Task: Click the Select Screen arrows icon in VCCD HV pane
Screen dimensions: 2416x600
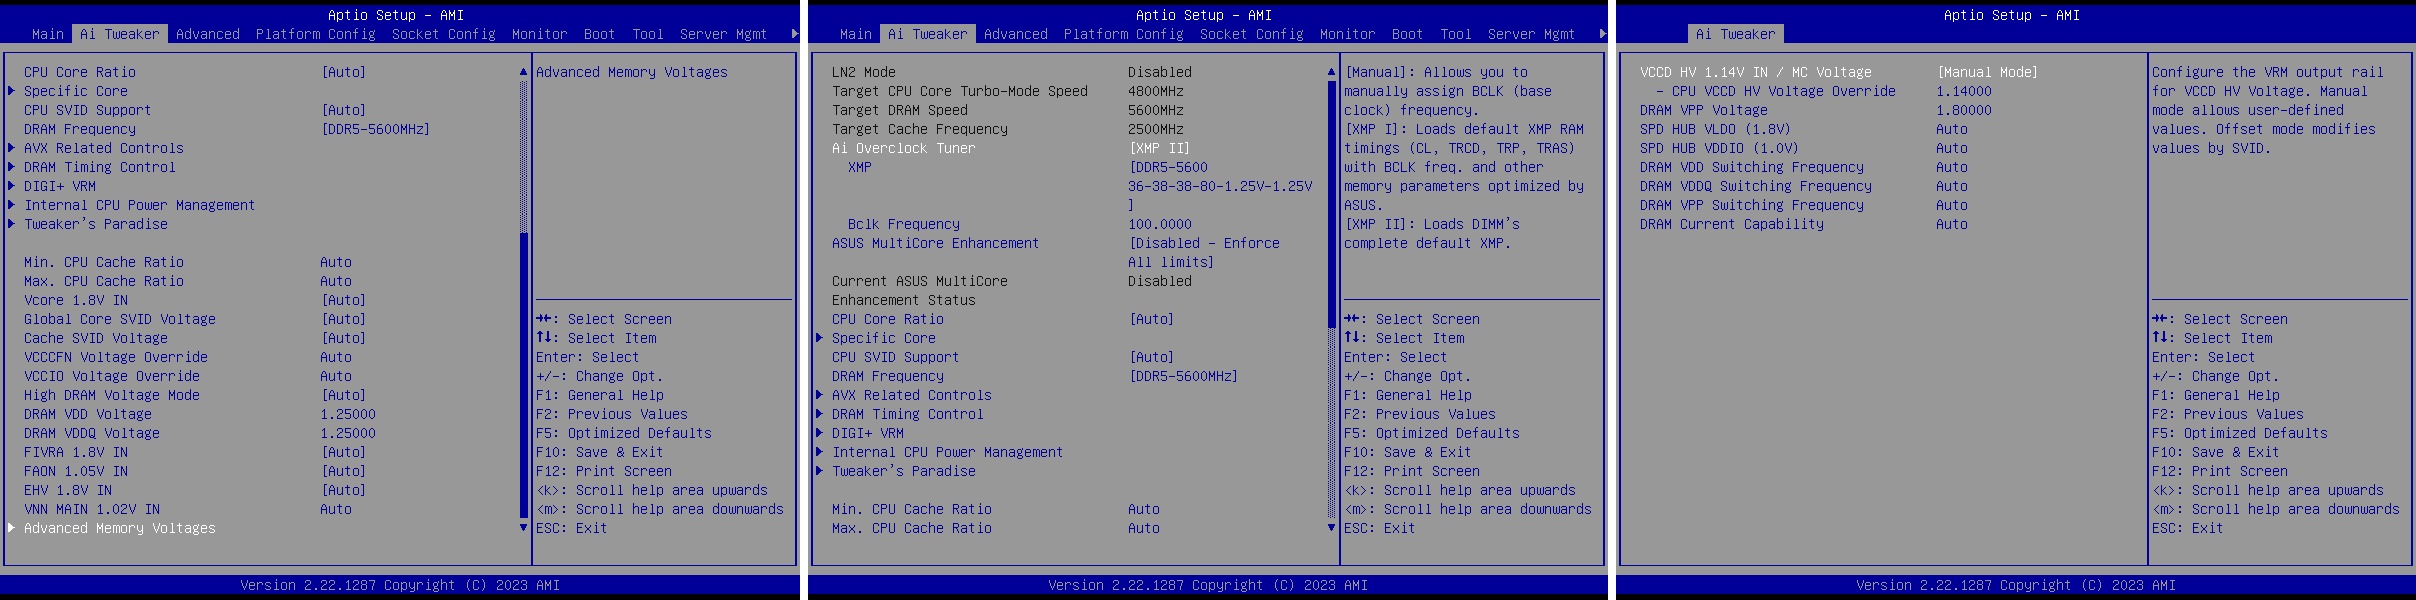Action: 2162,319
